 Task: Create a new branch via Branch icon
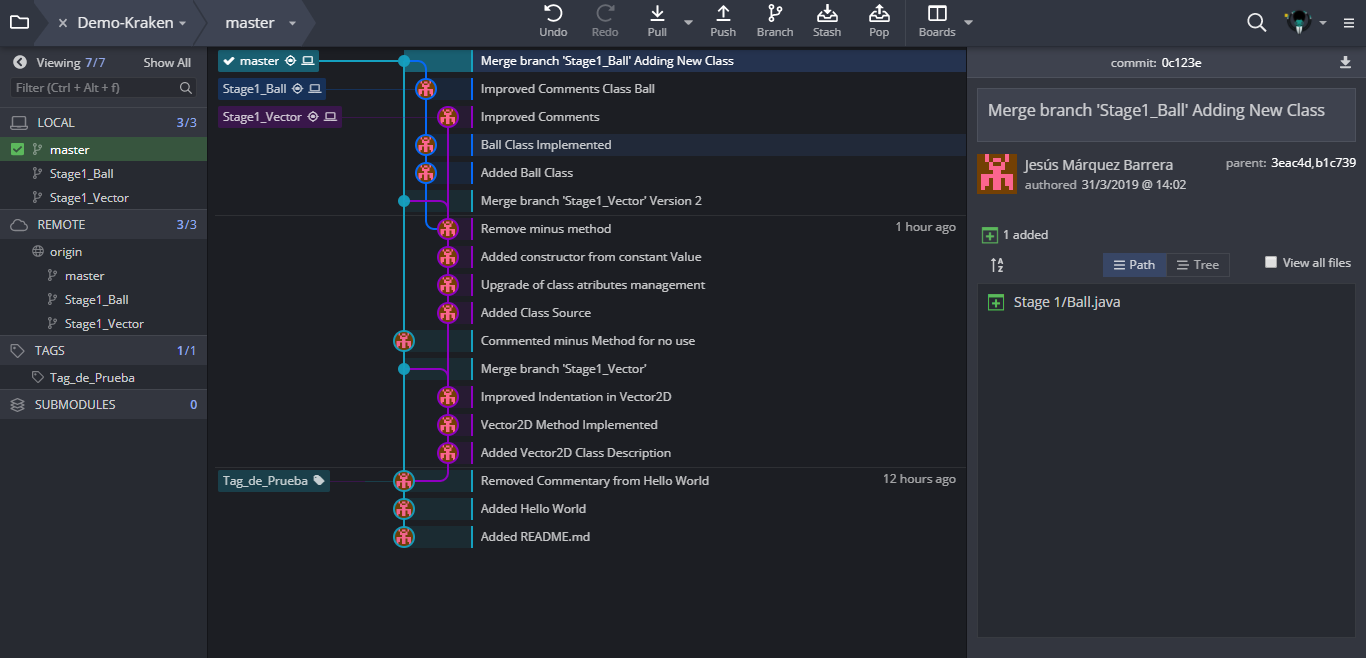tap(775, 14)
